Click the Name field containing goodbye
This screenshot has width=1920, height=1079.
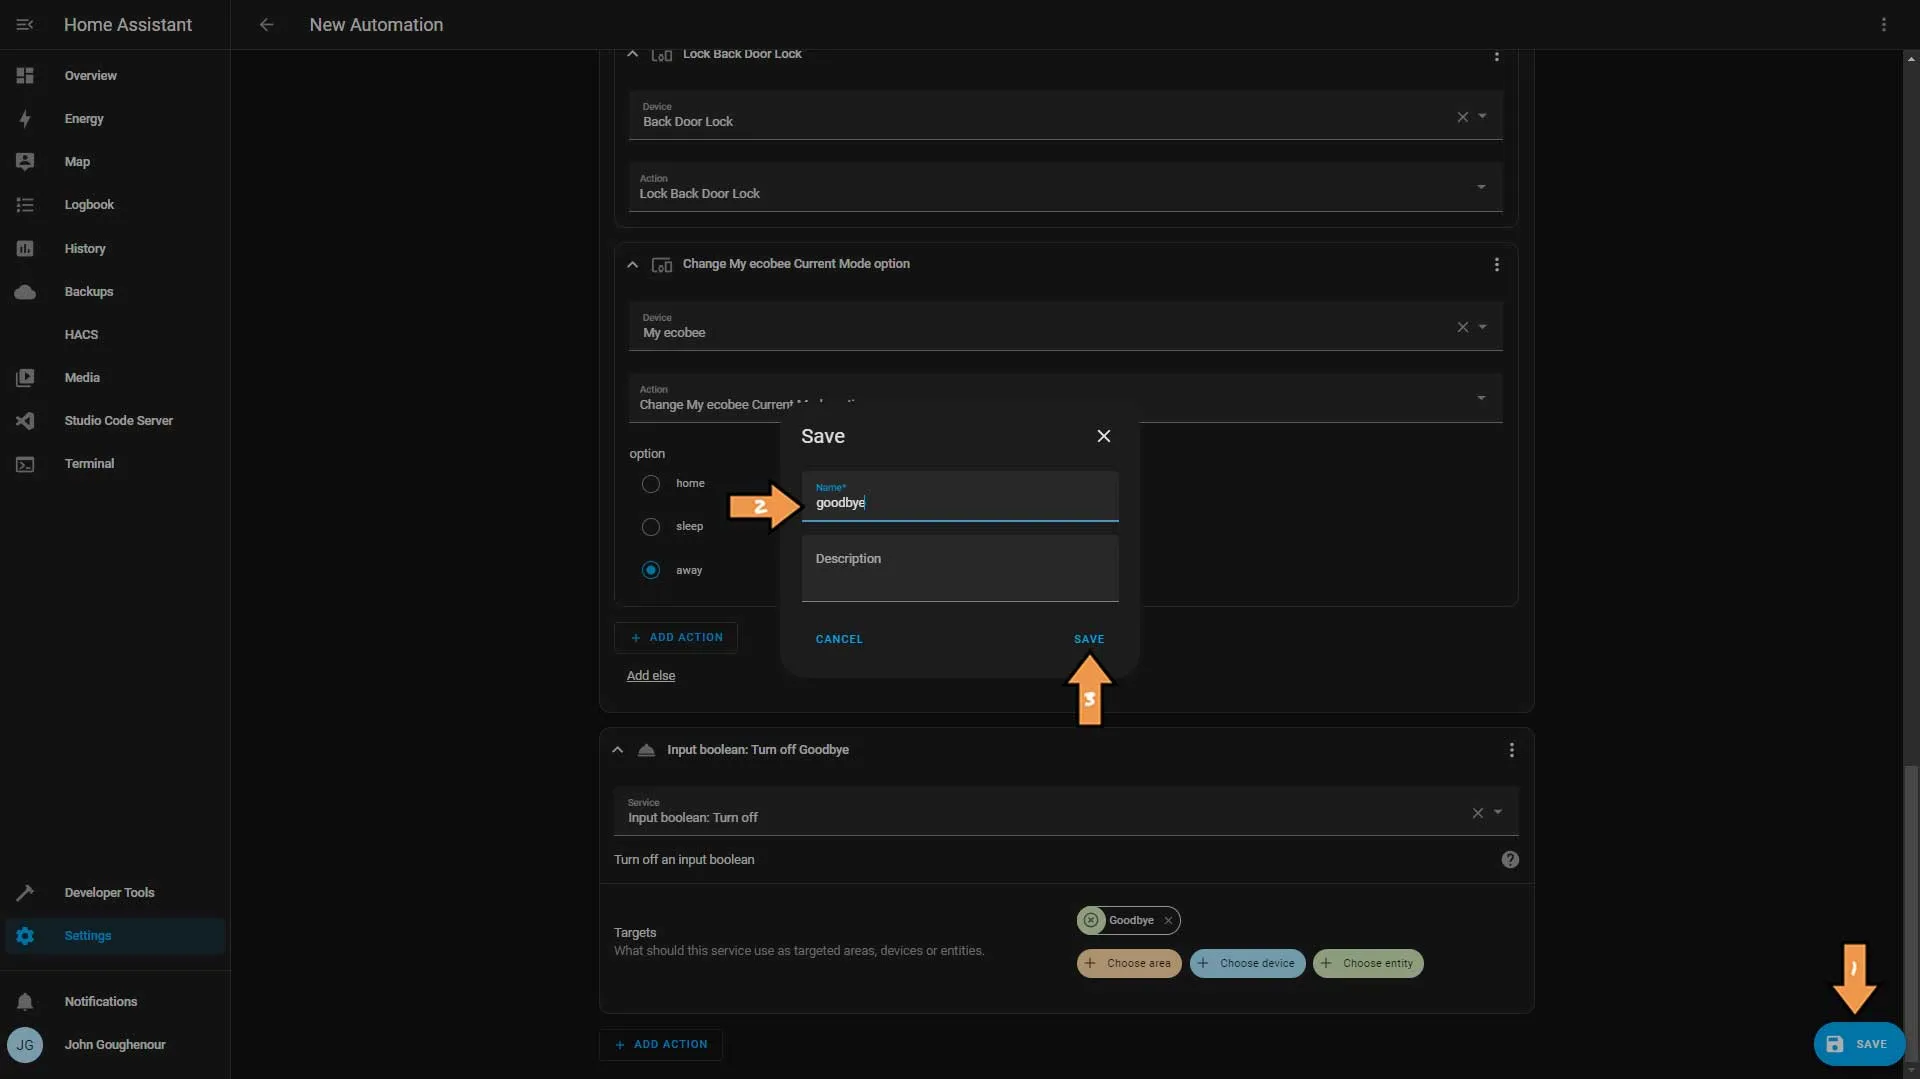click(960, 496)
